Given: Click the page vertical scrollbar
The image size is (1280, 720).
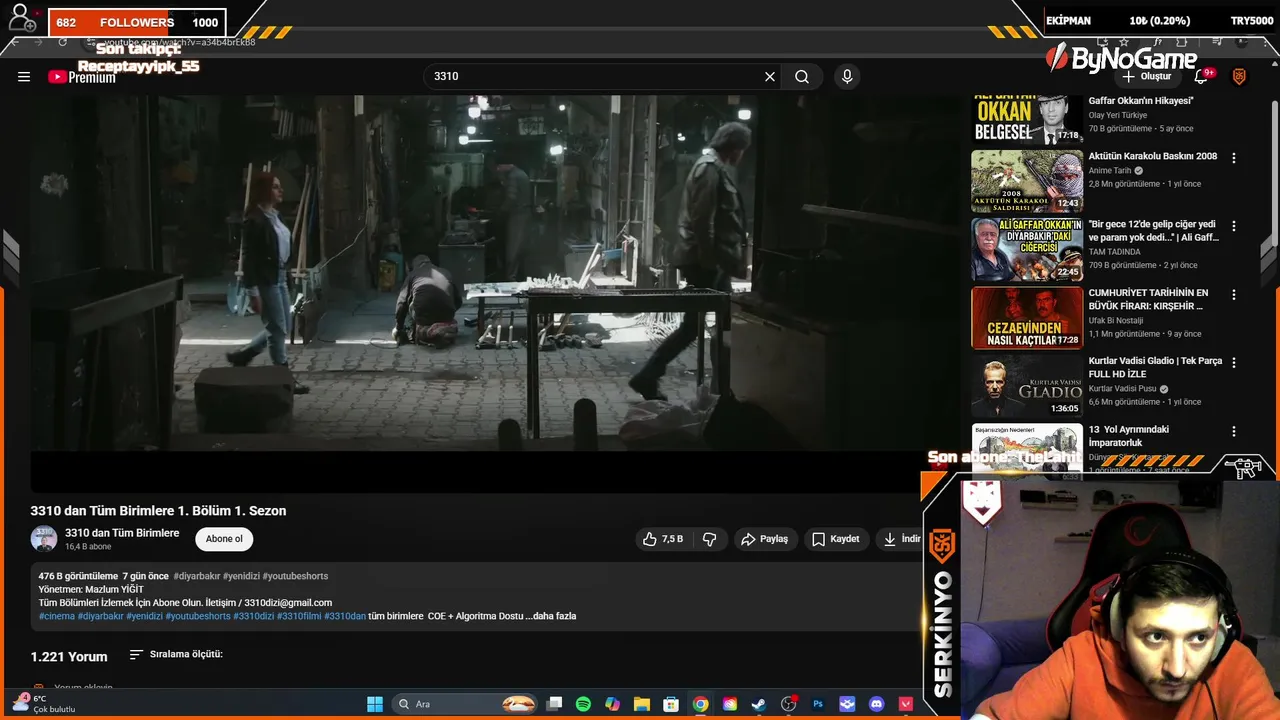Looking at the screenshot, I should 1274,175.
